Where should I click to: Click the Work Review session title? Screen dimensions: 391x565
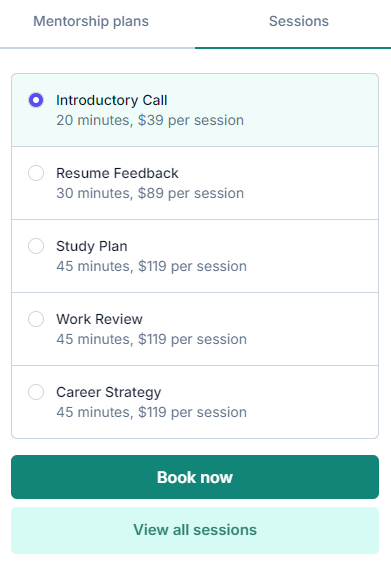tap(99, 319)
